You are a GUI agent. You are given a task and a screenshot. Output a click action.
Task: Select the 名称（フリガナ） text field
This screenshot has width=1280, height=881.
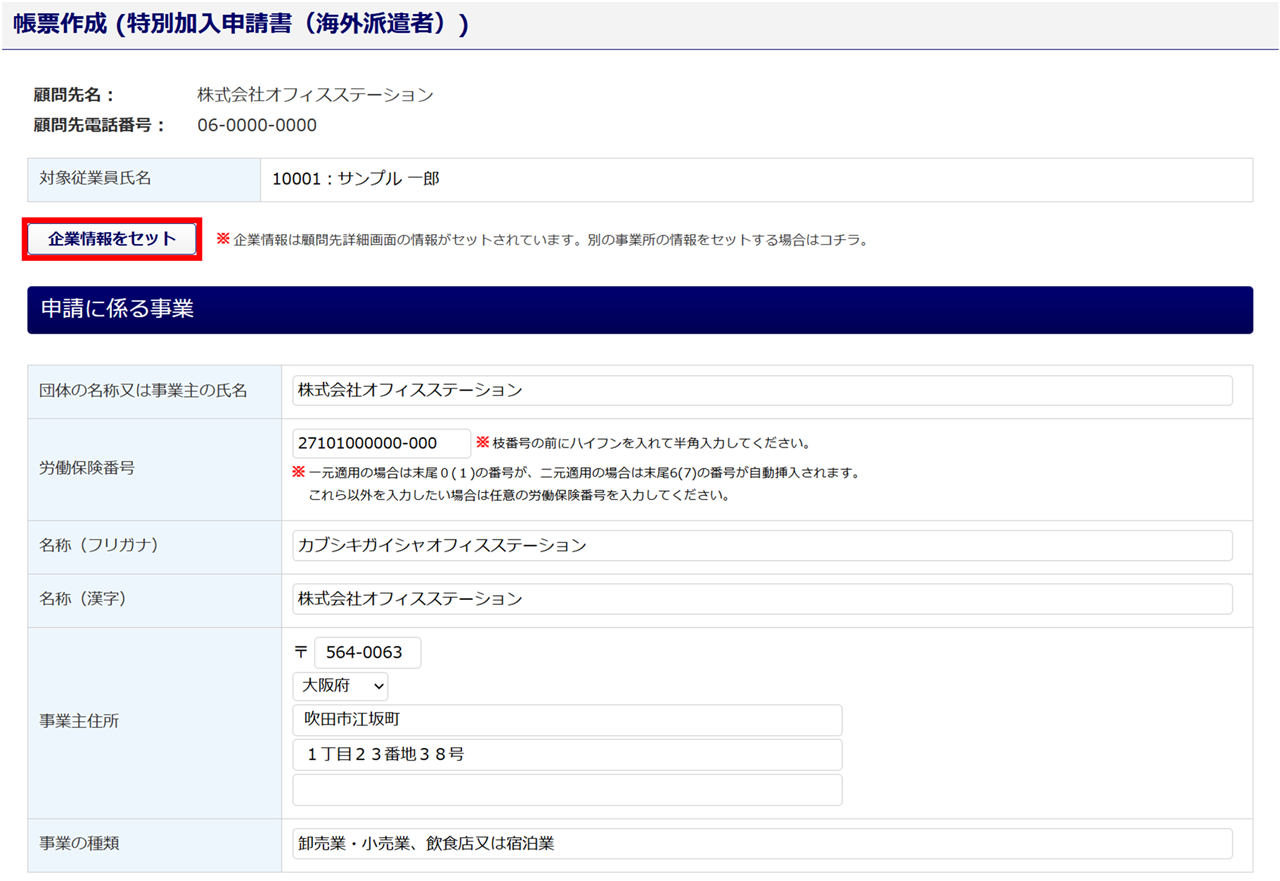pyautogui.click(x=762, y=546)
